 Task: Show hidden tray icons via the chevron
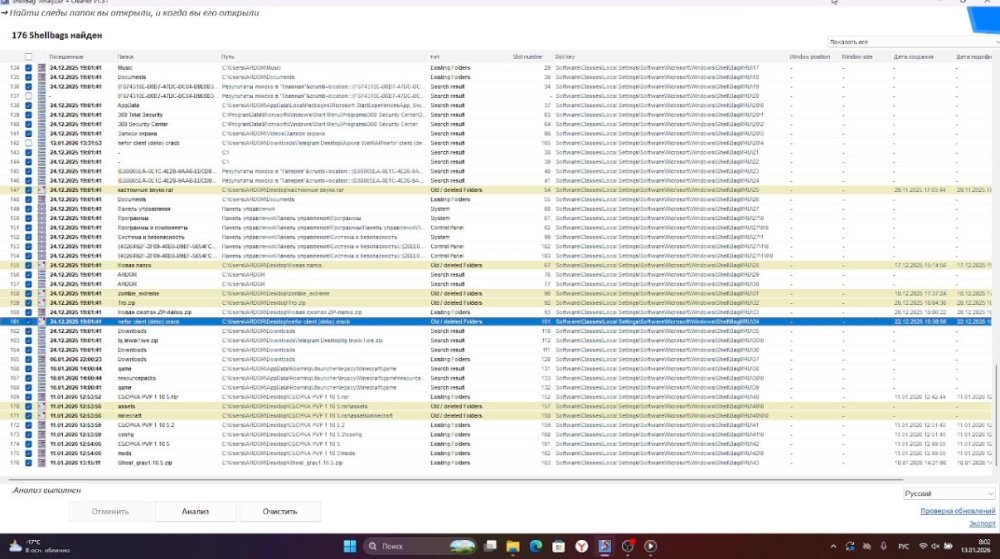click(x=833, y=546)
